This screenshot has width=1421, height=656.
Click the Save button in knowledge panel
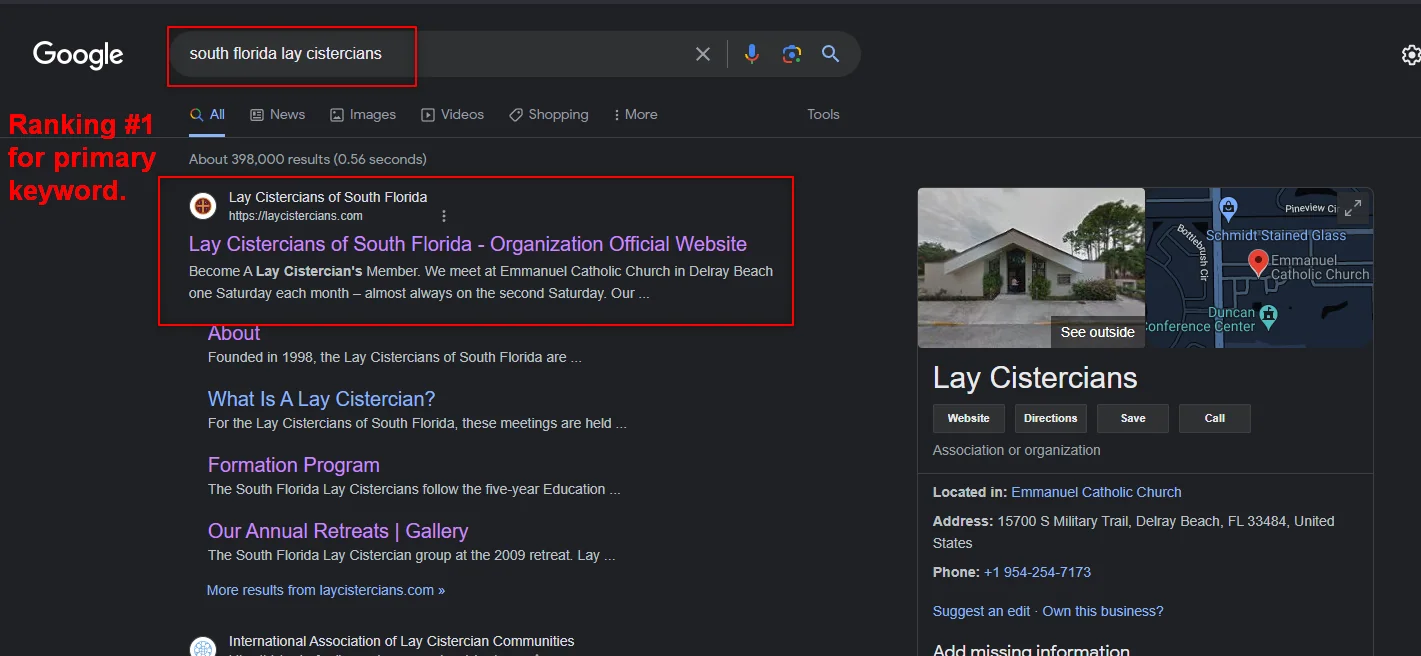1132,418
